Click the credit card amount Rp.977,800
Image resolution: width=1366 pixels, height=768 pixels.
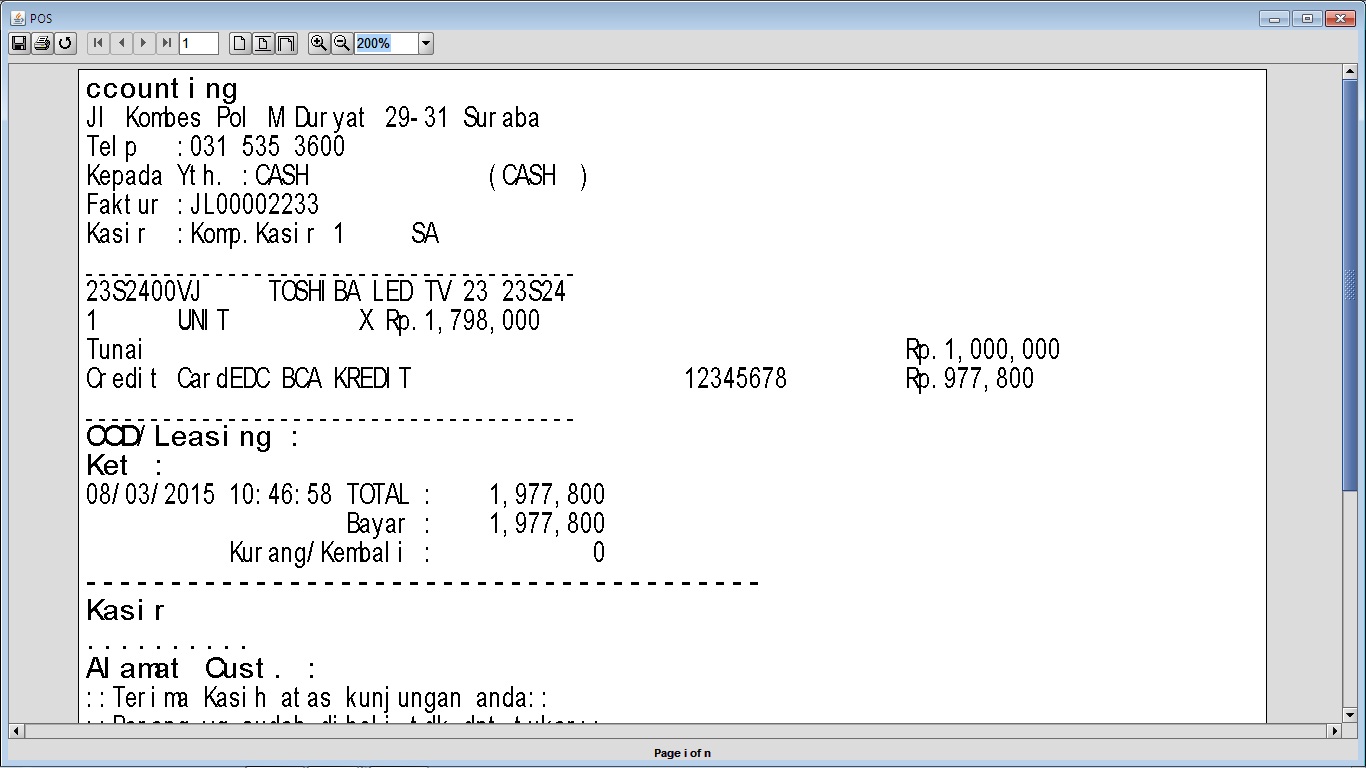coord(970,379)
